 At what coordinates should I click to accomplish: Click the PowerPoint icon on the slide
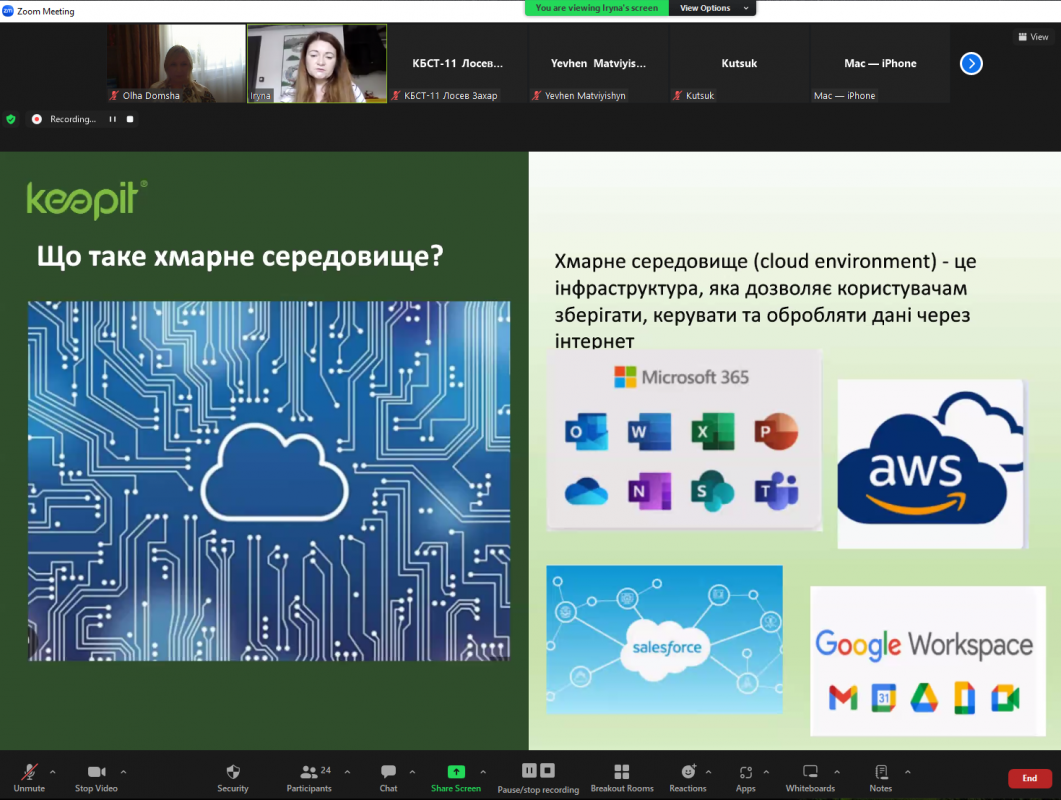(776, 431)
